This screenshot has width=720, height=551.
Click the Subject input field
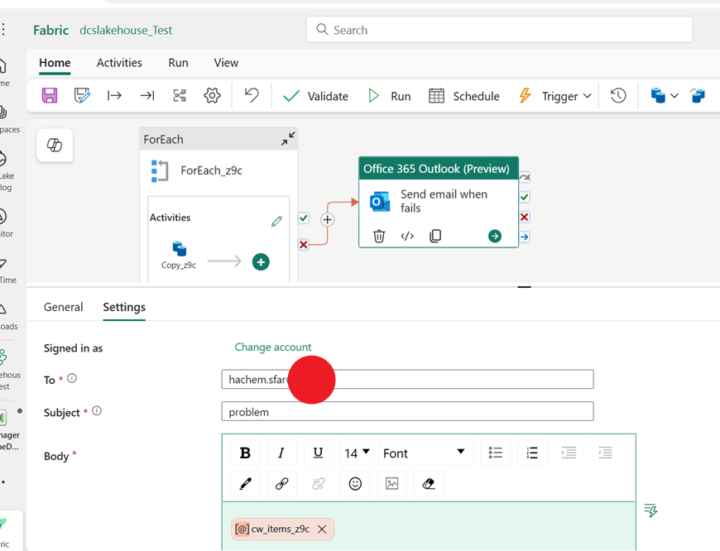coord(407,411)
